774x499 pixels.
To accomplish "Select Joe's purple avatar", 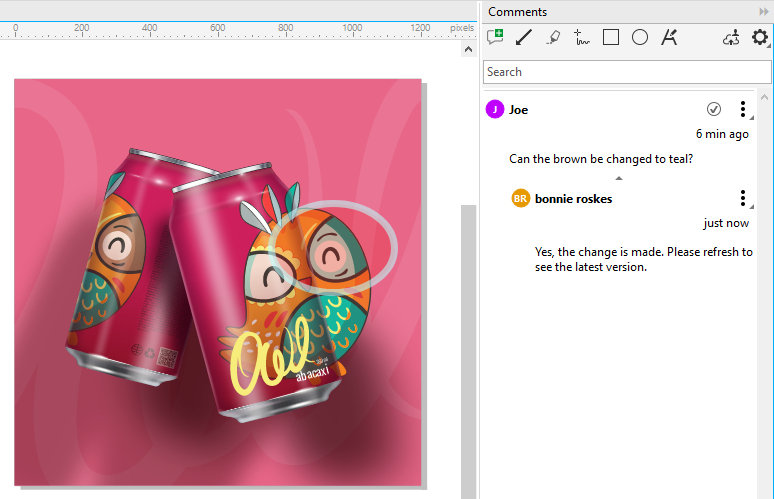I will coord(495,110).
